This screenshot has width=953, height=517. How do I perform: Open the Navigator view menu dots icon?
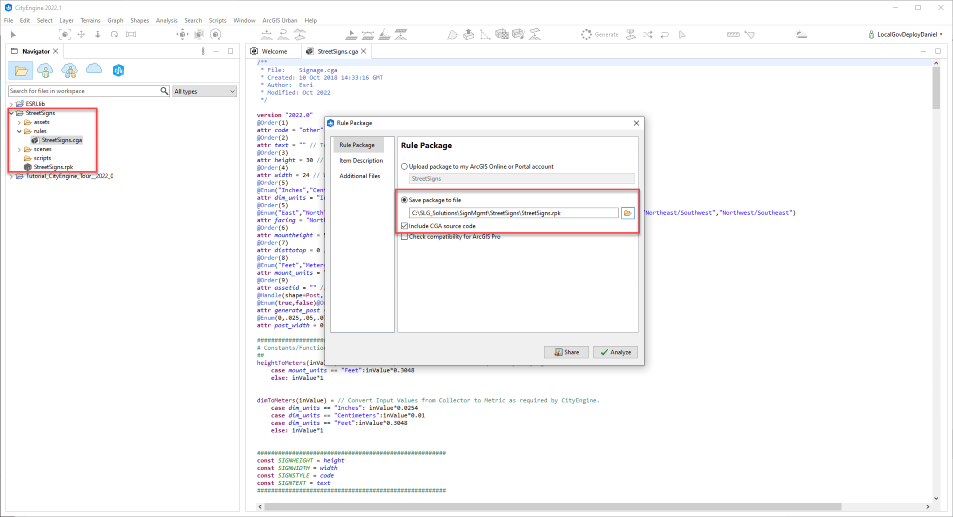point(203,52)
